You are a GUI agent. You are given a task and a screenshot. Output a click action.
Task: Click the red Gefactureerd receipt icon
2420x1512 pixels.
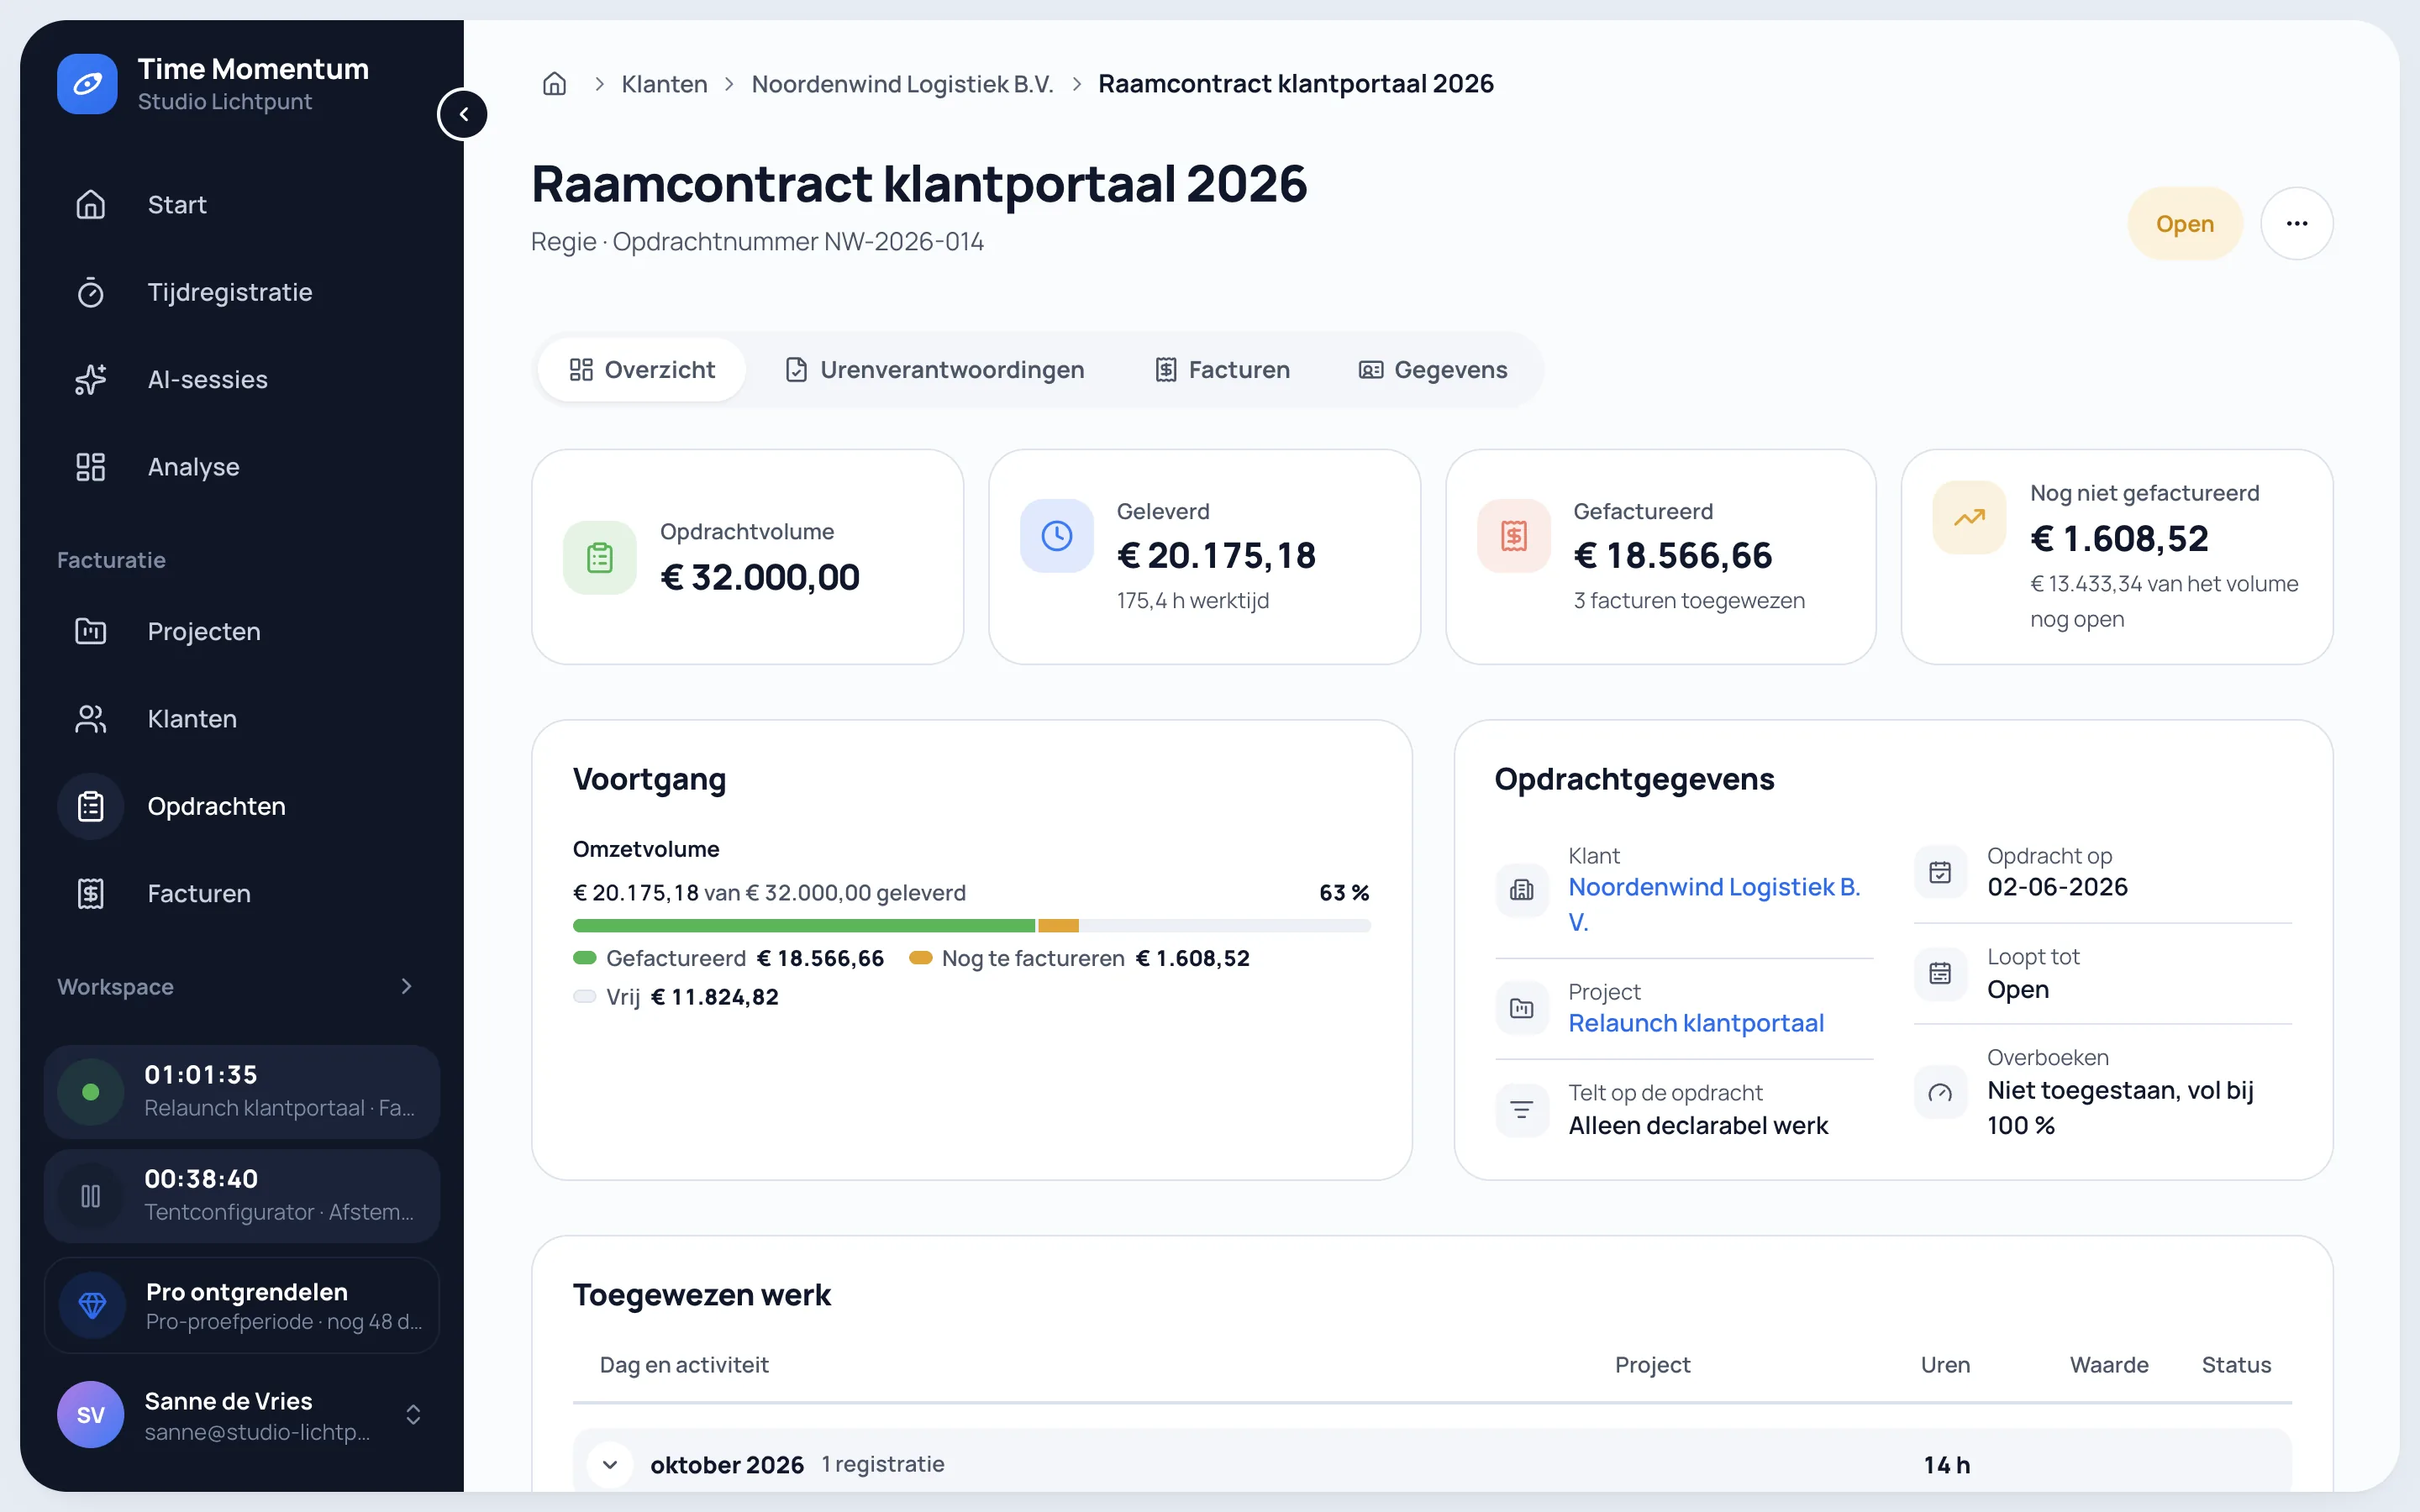[x=1514, y=536]
